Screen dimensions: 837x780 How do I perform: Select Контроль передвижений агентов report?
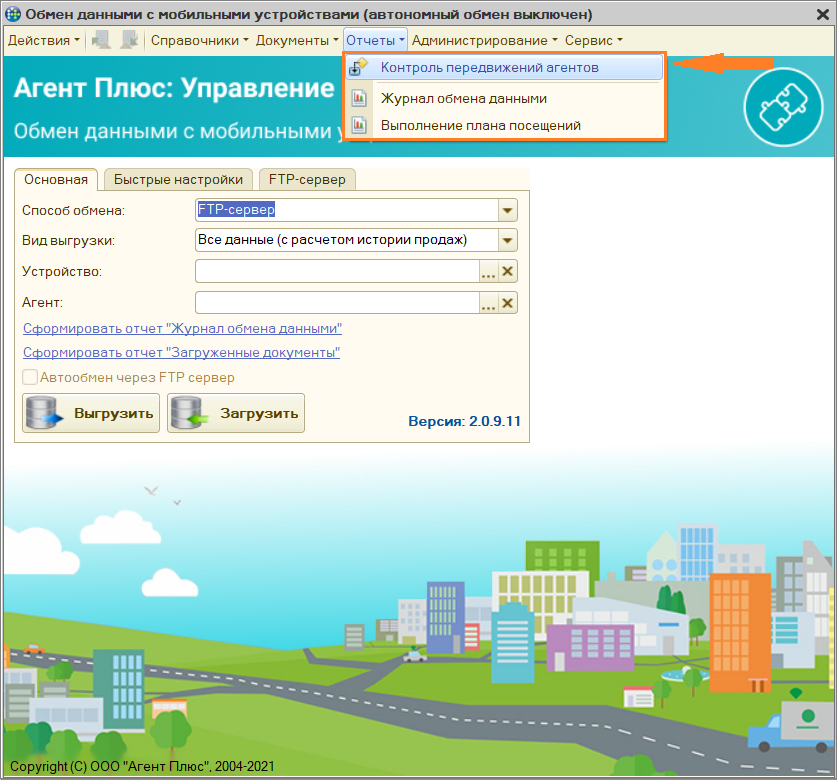[504, 68]
